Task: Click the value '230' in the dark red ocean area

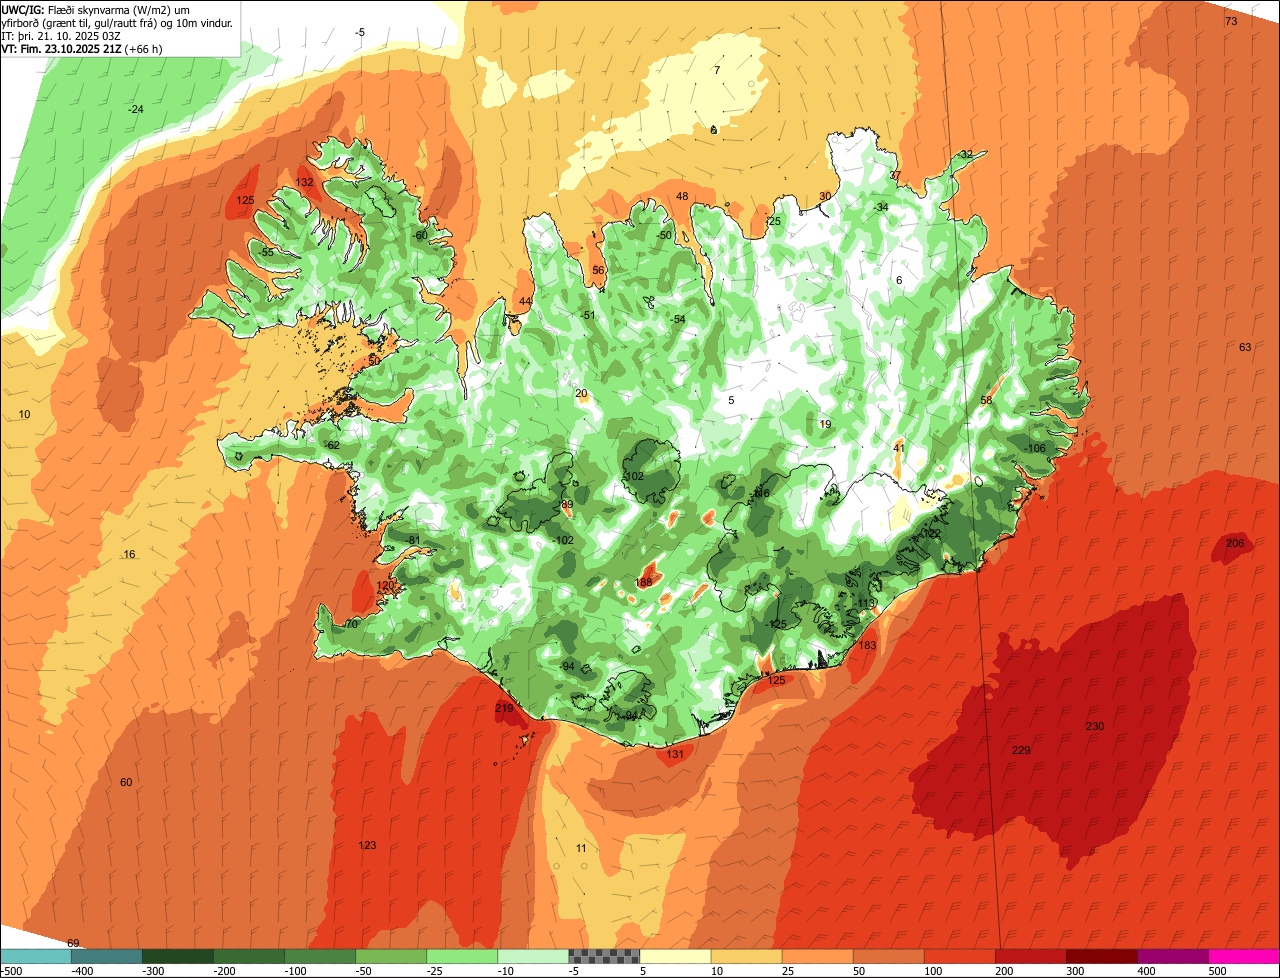Action: (x=1095, y=726)
